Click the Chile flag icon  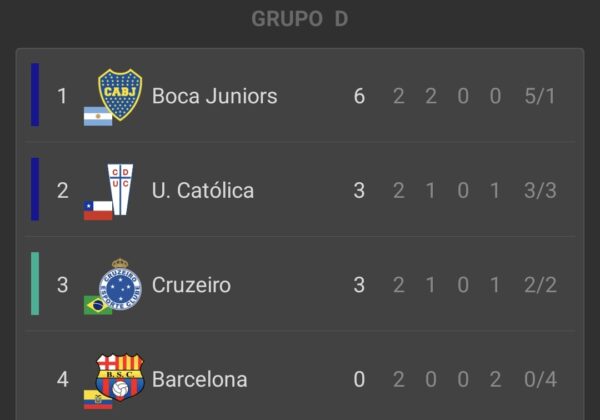98,210
